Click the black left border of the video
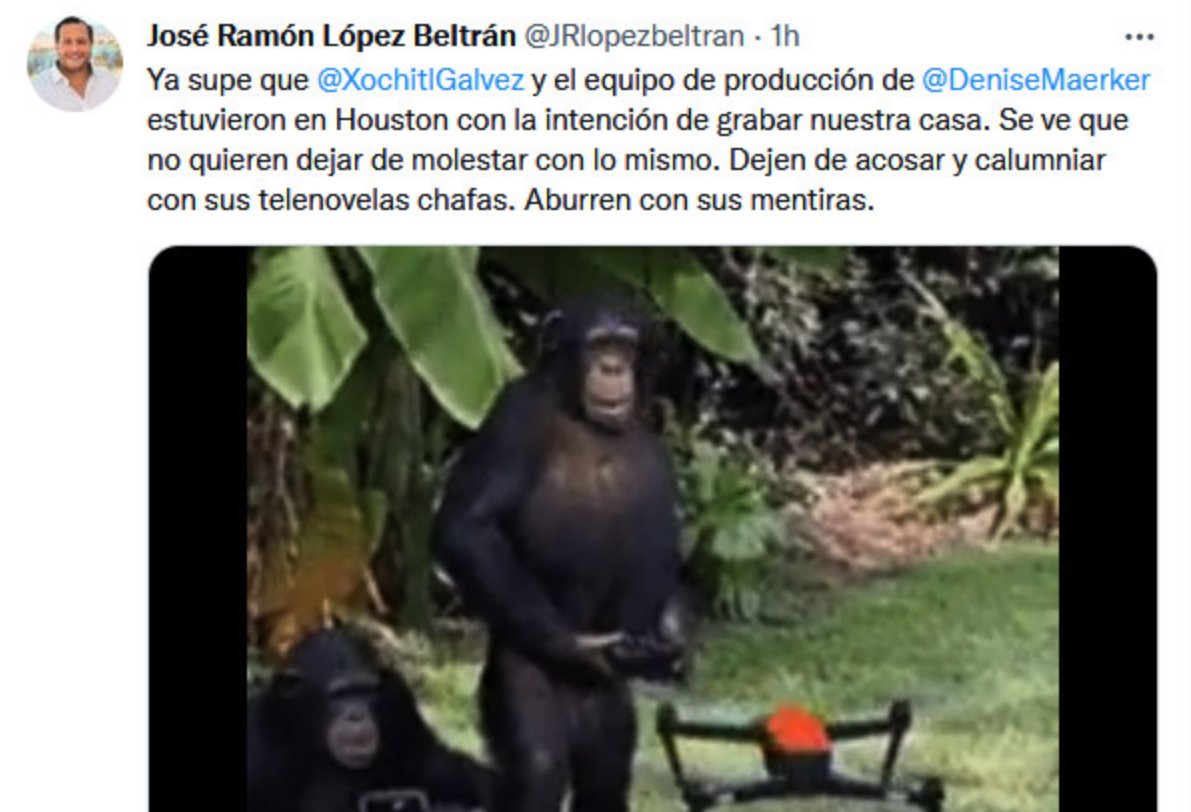The height and width of the screenshot is (812, 1191). pos(197,529)
